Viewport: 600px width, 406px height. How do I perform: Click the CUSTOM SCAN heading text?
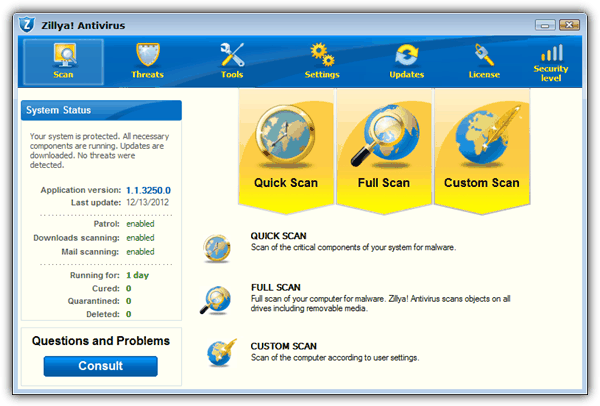(x=284, y=346)
